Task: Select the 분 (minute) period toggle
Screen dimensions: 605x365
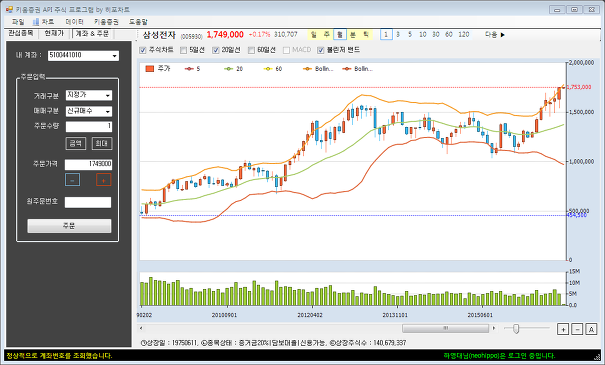Action: pos(353,35)
